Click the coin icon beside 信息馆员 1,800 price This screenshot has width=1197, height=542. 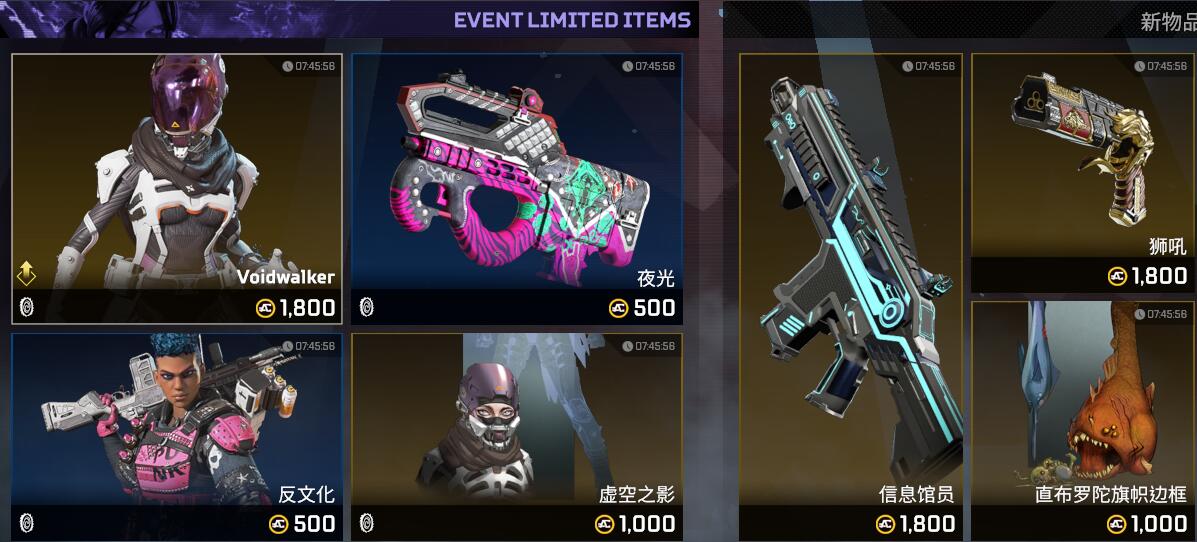click(x=886, y=524)
